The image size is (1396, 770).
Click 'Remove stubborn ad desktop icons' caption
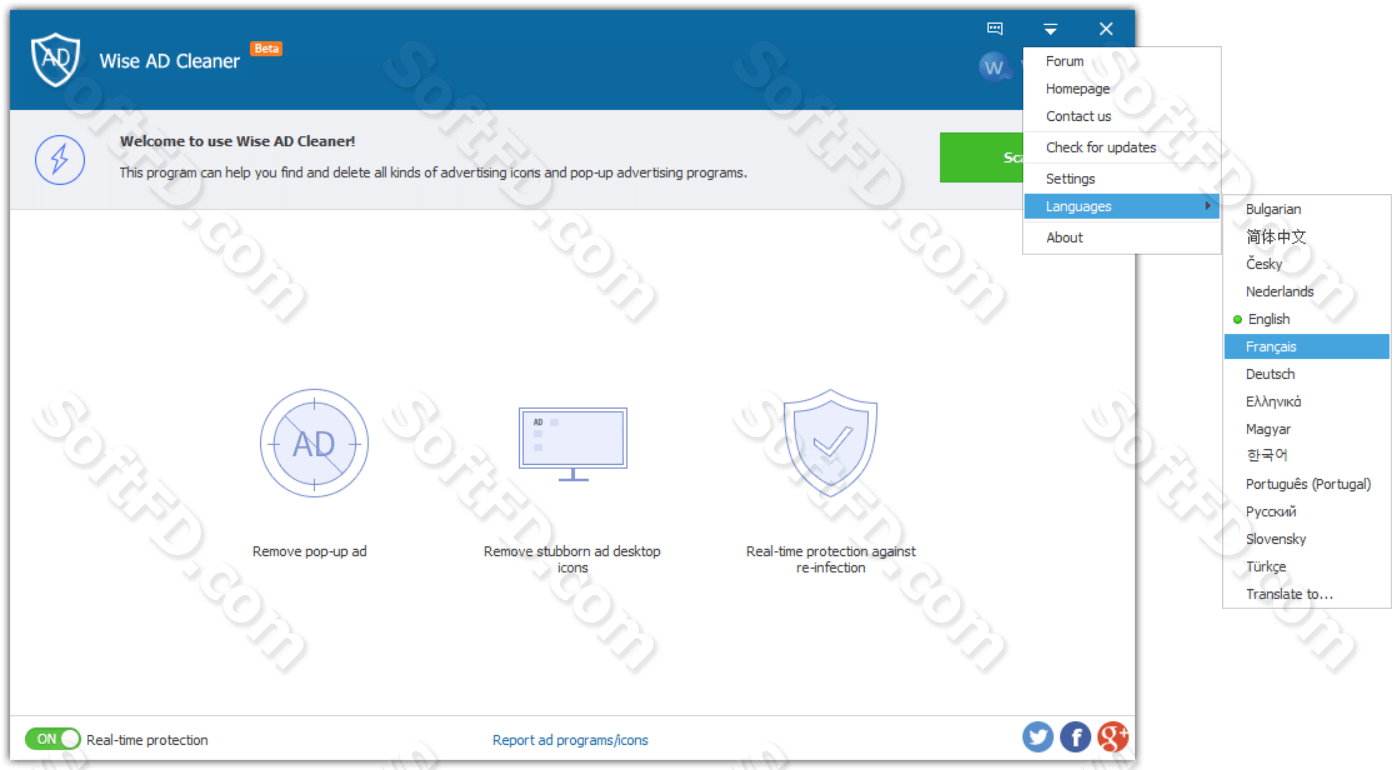tap(572, 559)
